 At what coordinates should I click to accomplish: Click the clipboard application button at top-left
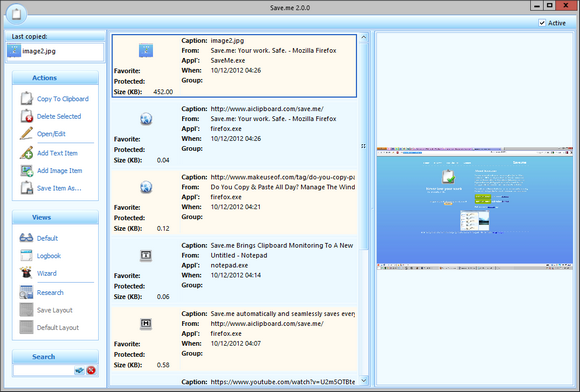[16, 14]
